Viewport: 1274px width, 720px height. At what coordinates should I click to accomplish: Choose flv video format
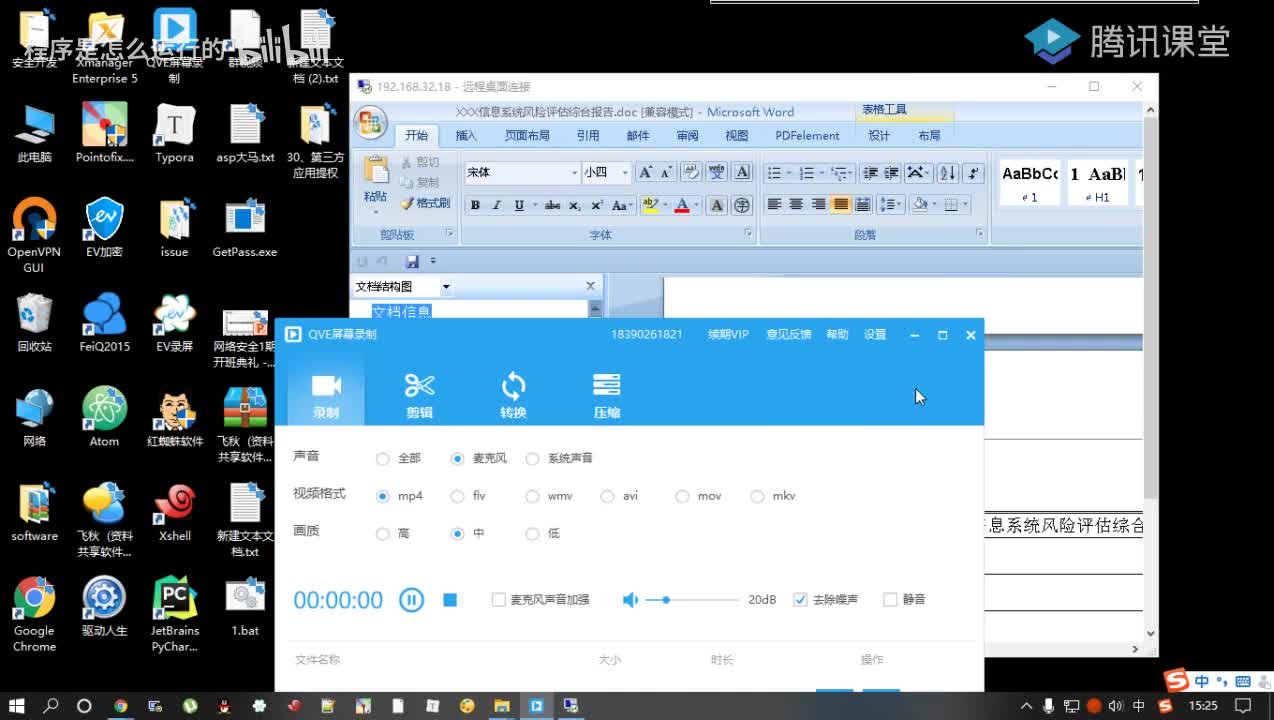click(x=458, y=496)
